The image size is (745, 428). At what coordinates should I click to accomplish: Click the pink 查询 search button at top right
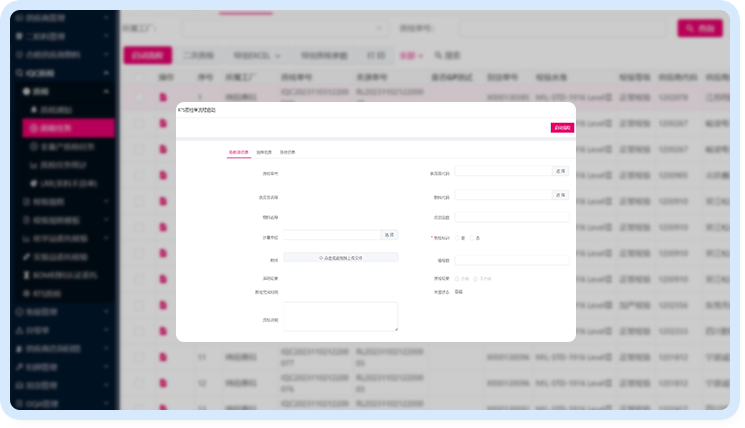[x=699, y=29]
